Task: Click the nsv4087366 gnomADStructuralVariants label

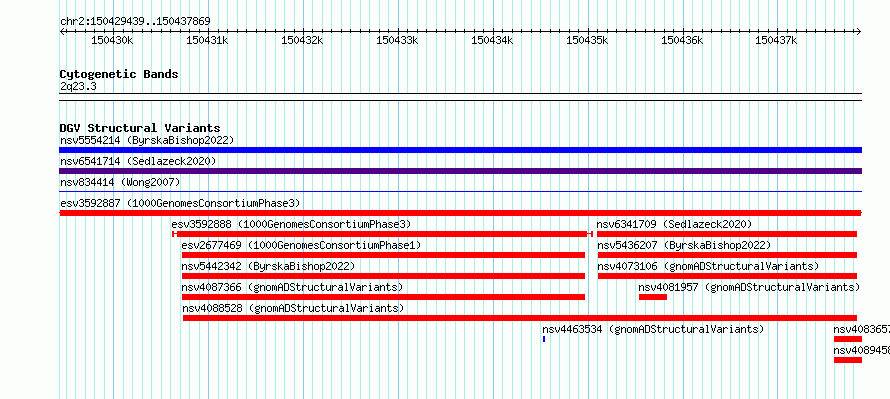Action: tap(292, 287)
